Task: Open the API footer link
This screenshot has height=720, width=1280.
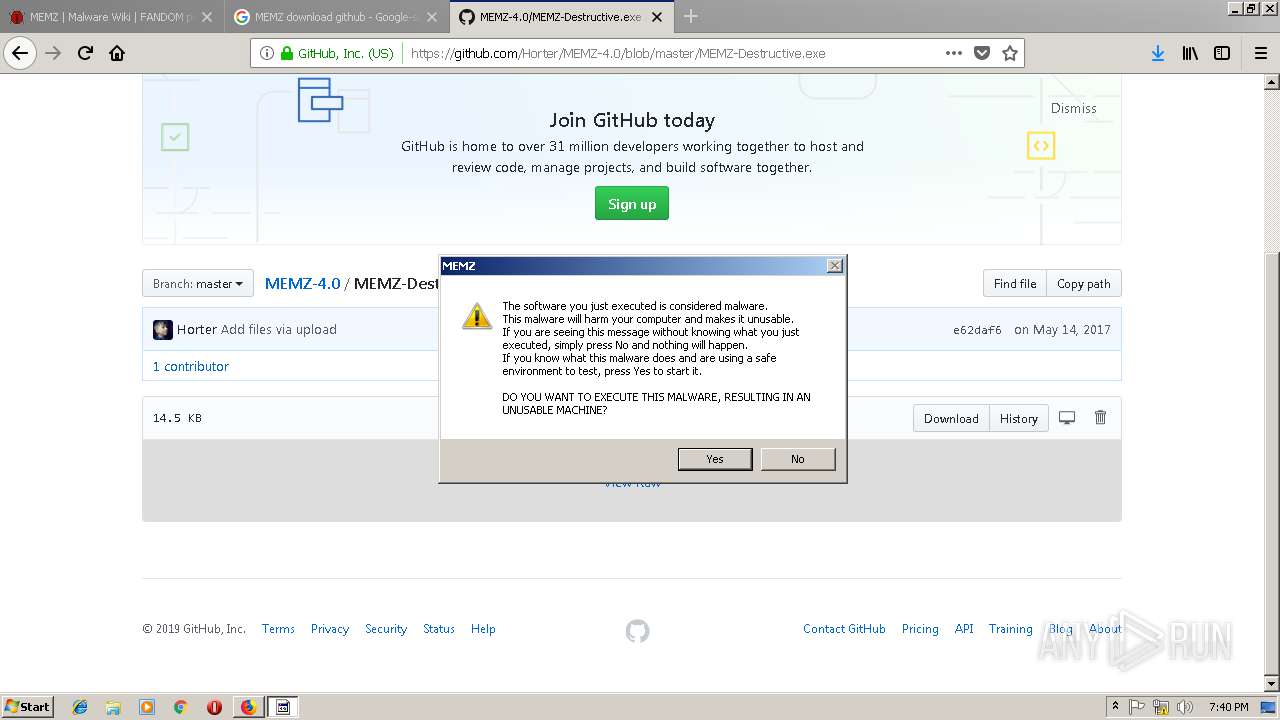Action: click(x=964, y=629)
